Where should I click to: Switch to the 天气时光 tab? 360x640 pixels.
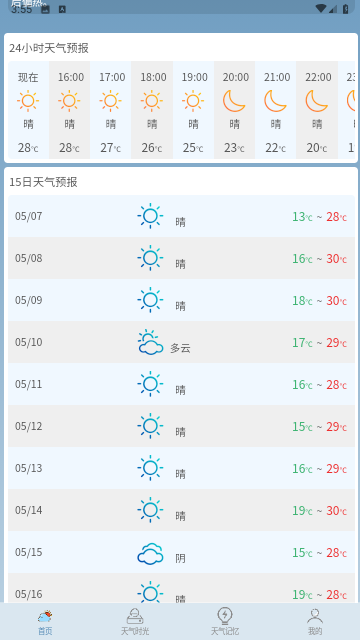click(135, 622)
